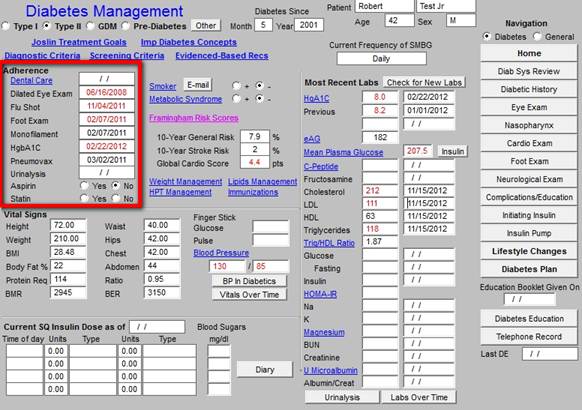Open the Lipids Management link
Viewport: 582px width, 410px height.
[262, 181]
